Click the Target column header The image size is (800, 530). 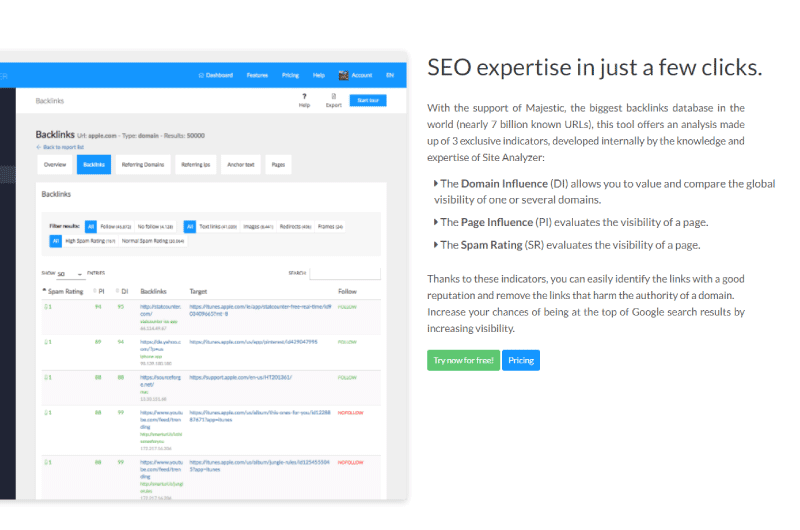tap(198, 291)
